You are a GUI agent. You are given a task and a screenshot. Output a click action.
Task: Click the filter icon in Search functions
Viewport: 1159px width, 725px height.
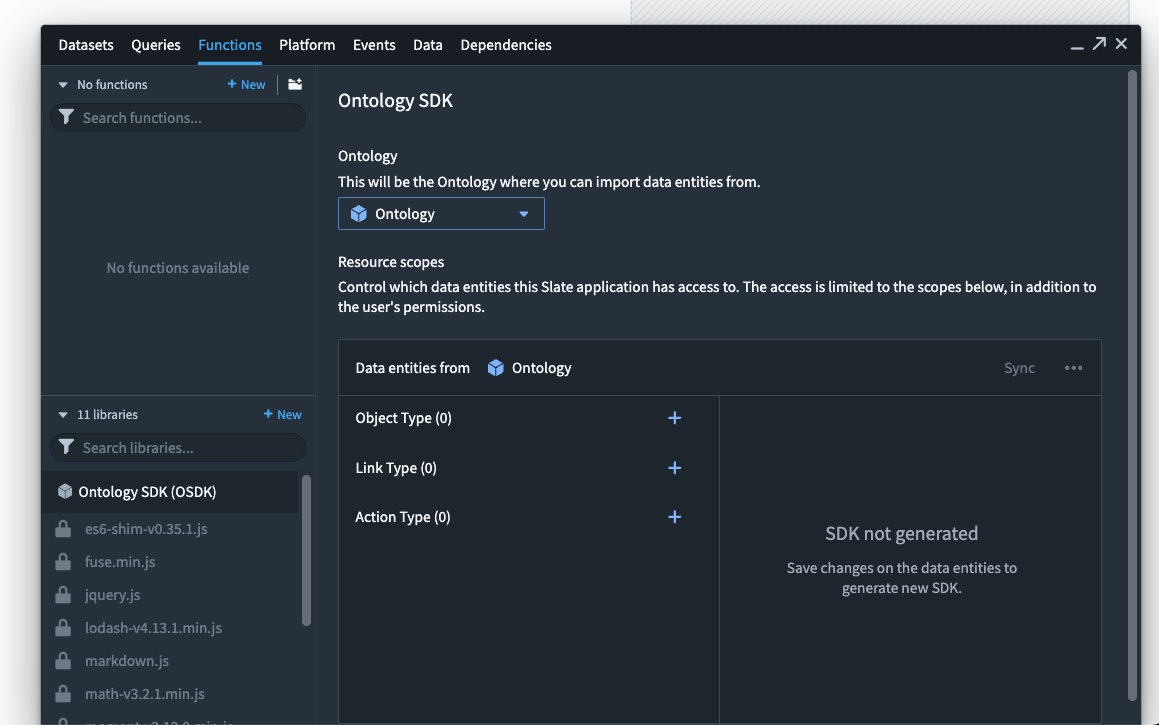[66, 117]
